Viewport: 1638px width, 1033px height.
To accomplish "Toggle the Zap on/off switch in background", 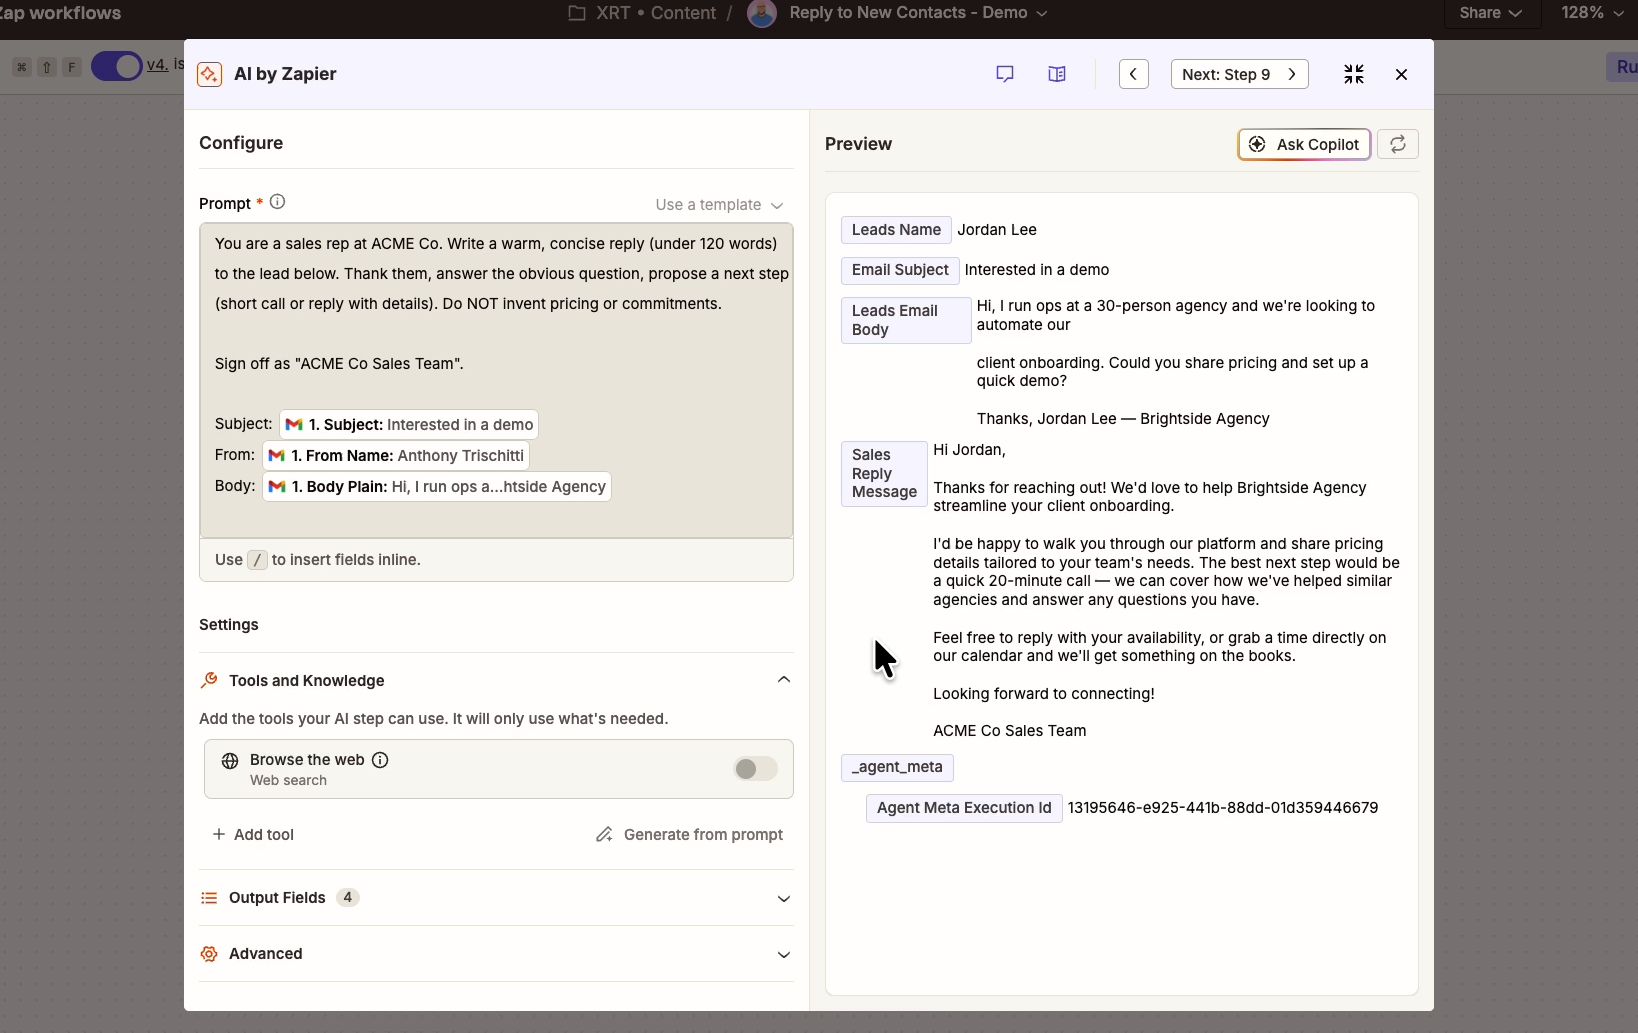I will coord(117,66).
